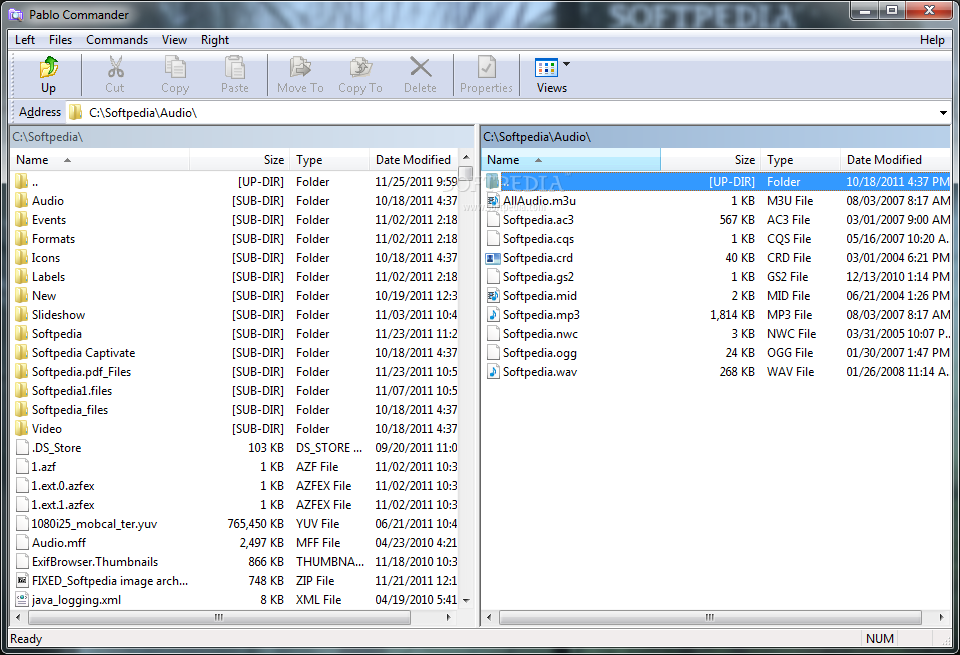Sort right pane by Size column

point(710,160)
